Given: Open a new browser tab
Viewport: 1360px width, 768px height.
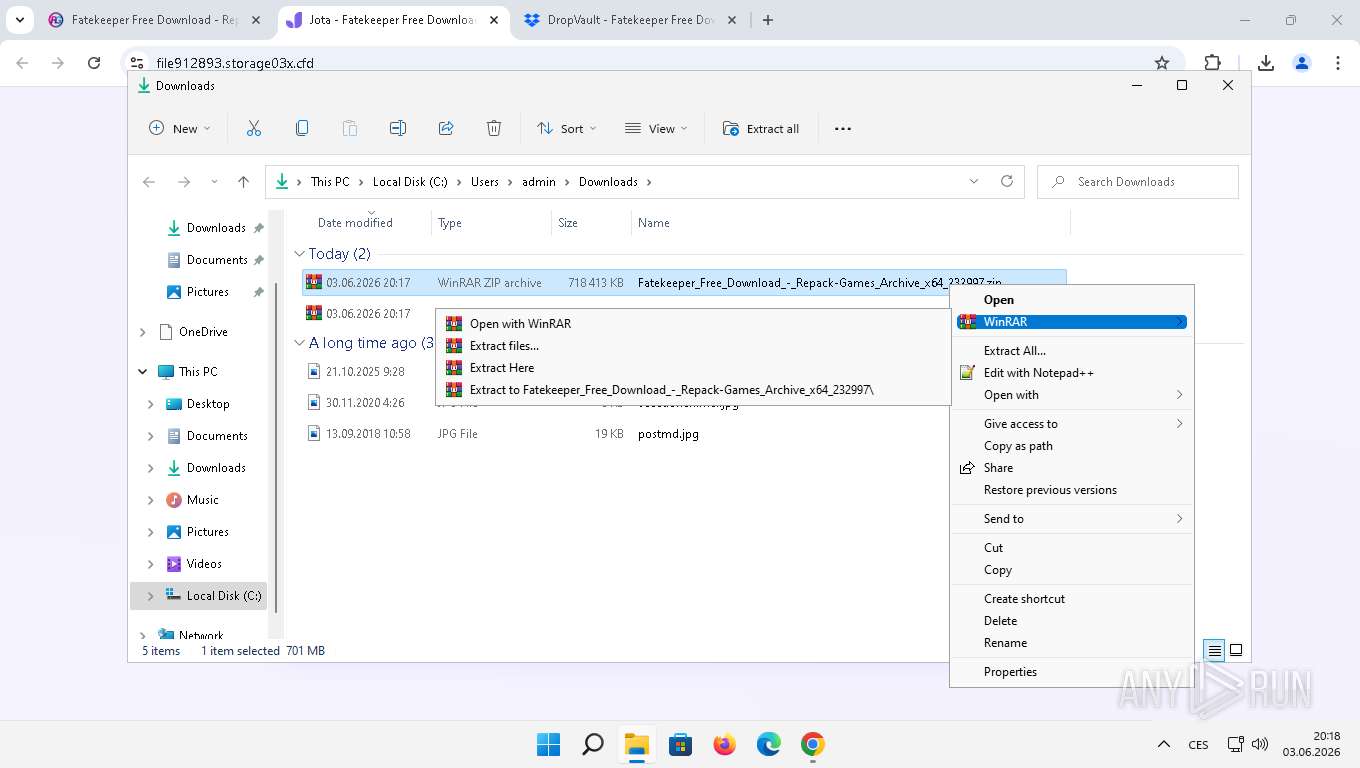Looking at the screenshot, I should 768,20.
